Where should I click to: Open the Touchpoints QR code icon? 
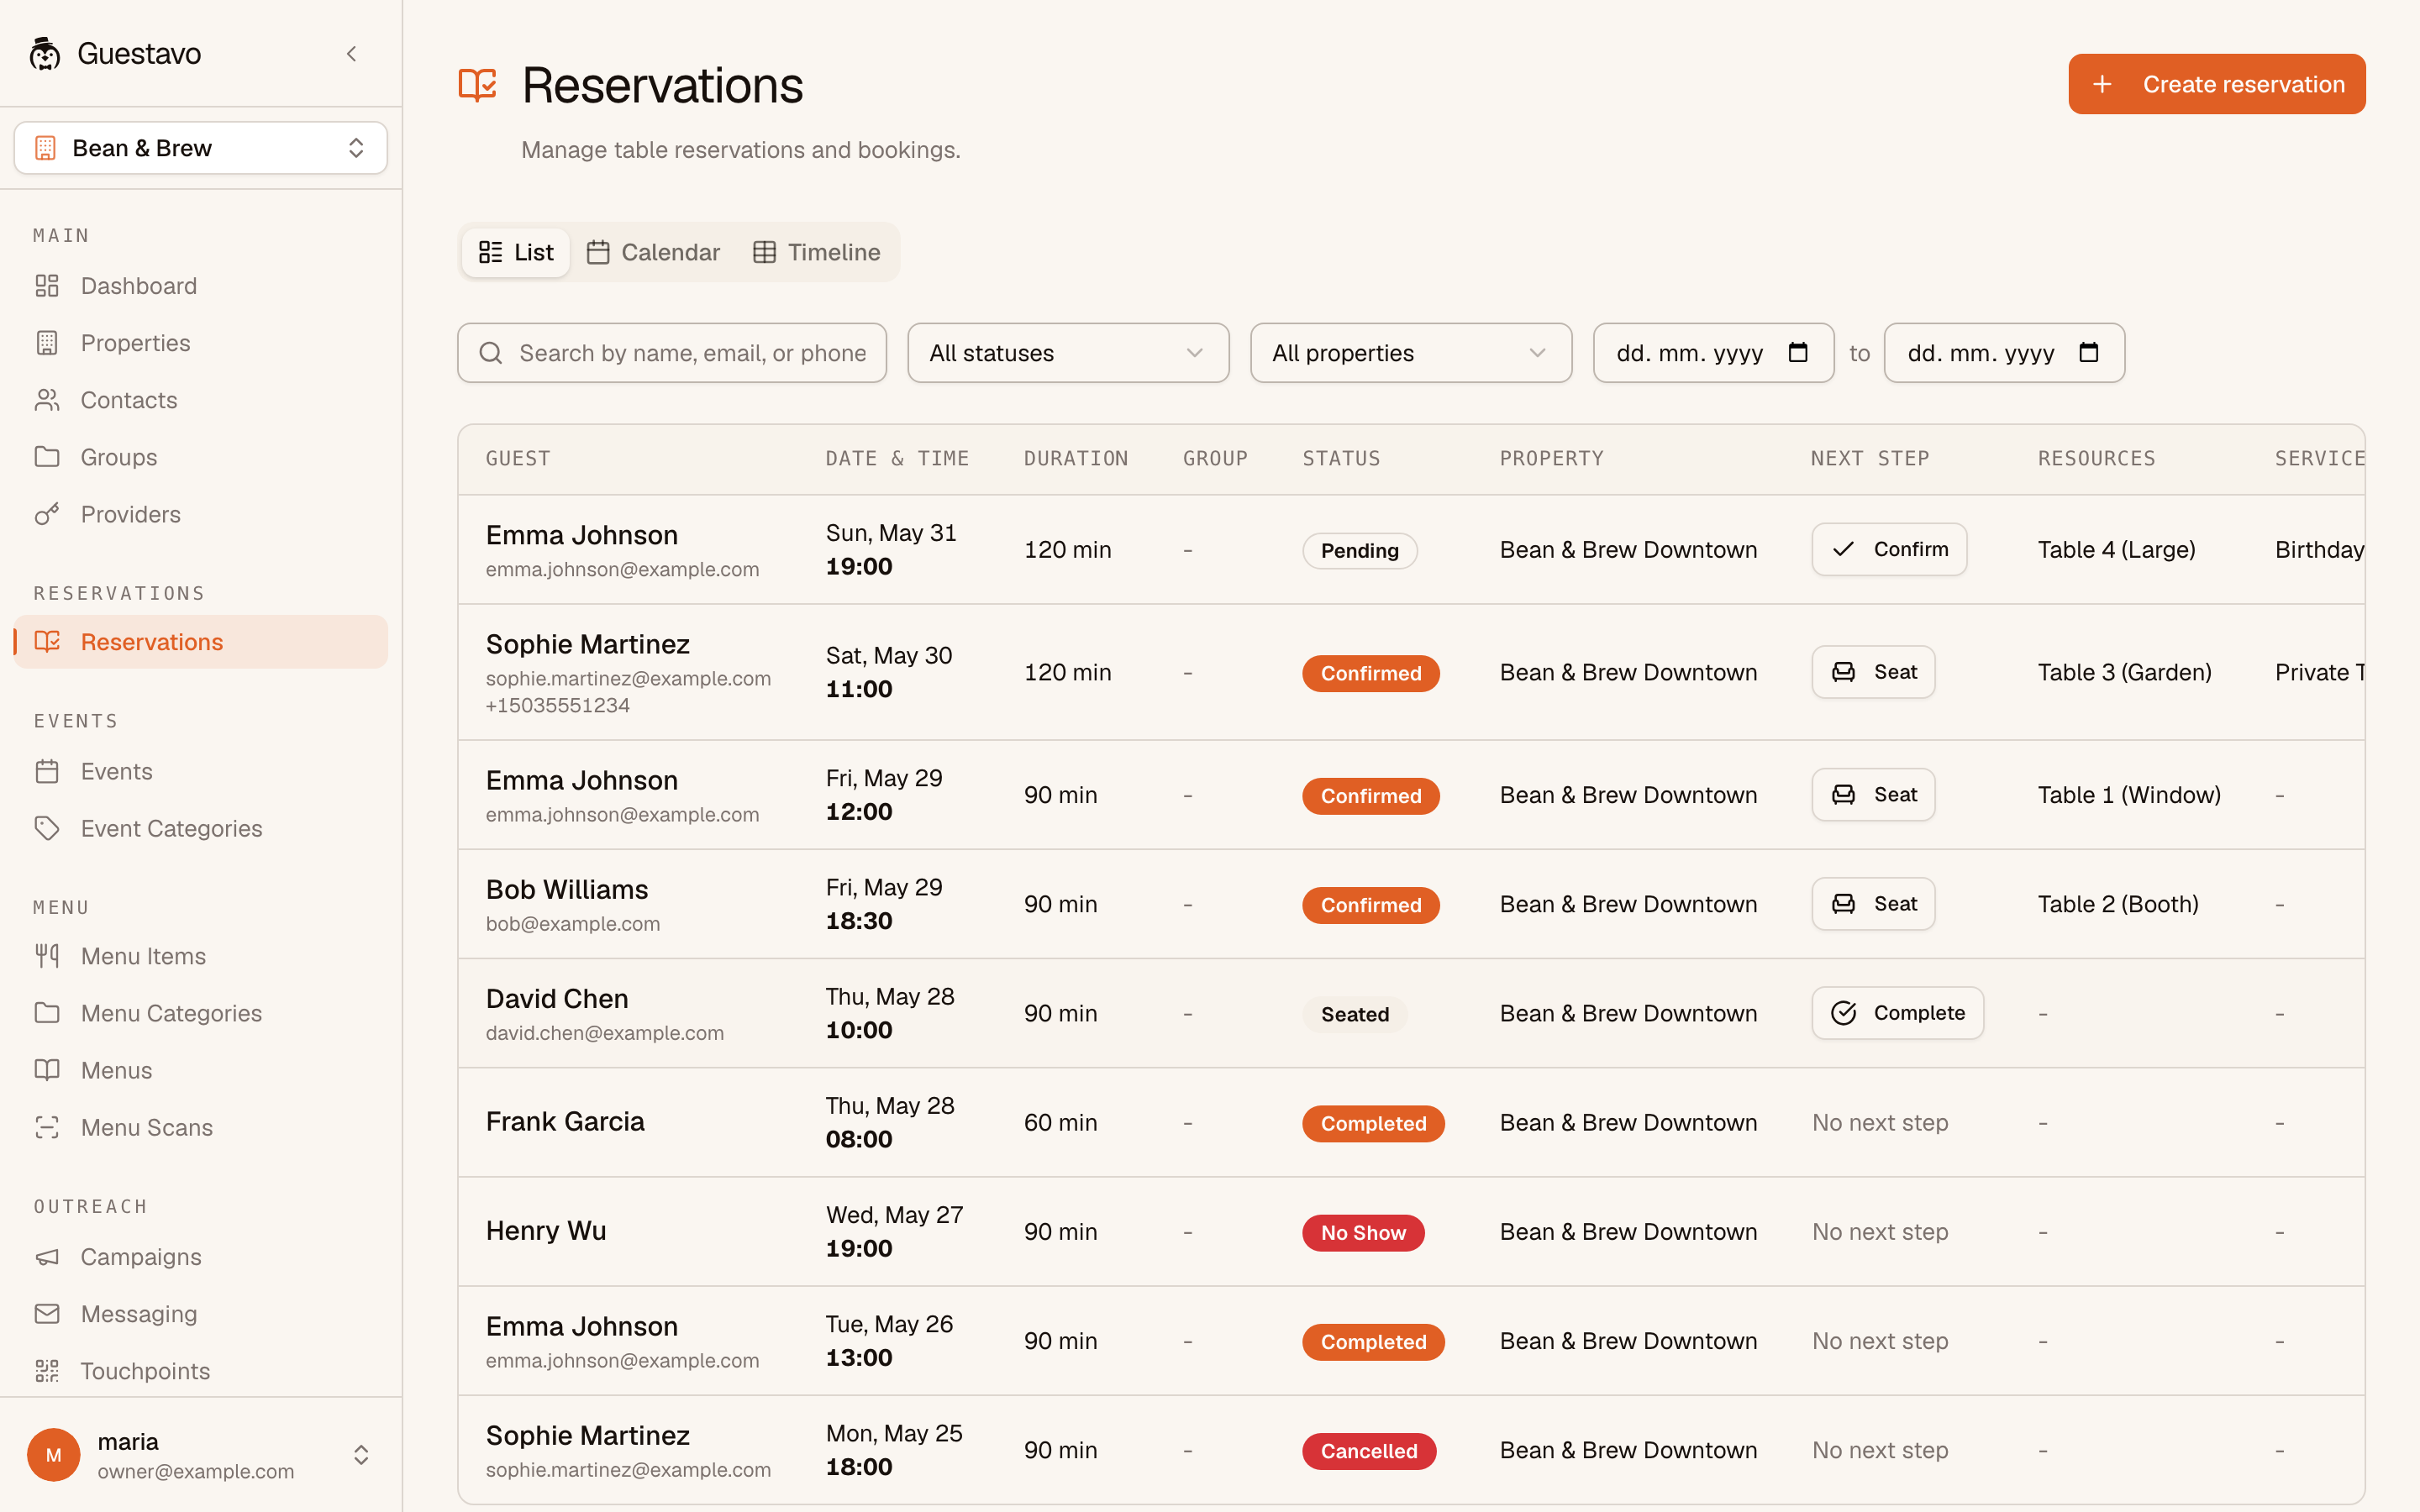click(x=47, y=1371)
